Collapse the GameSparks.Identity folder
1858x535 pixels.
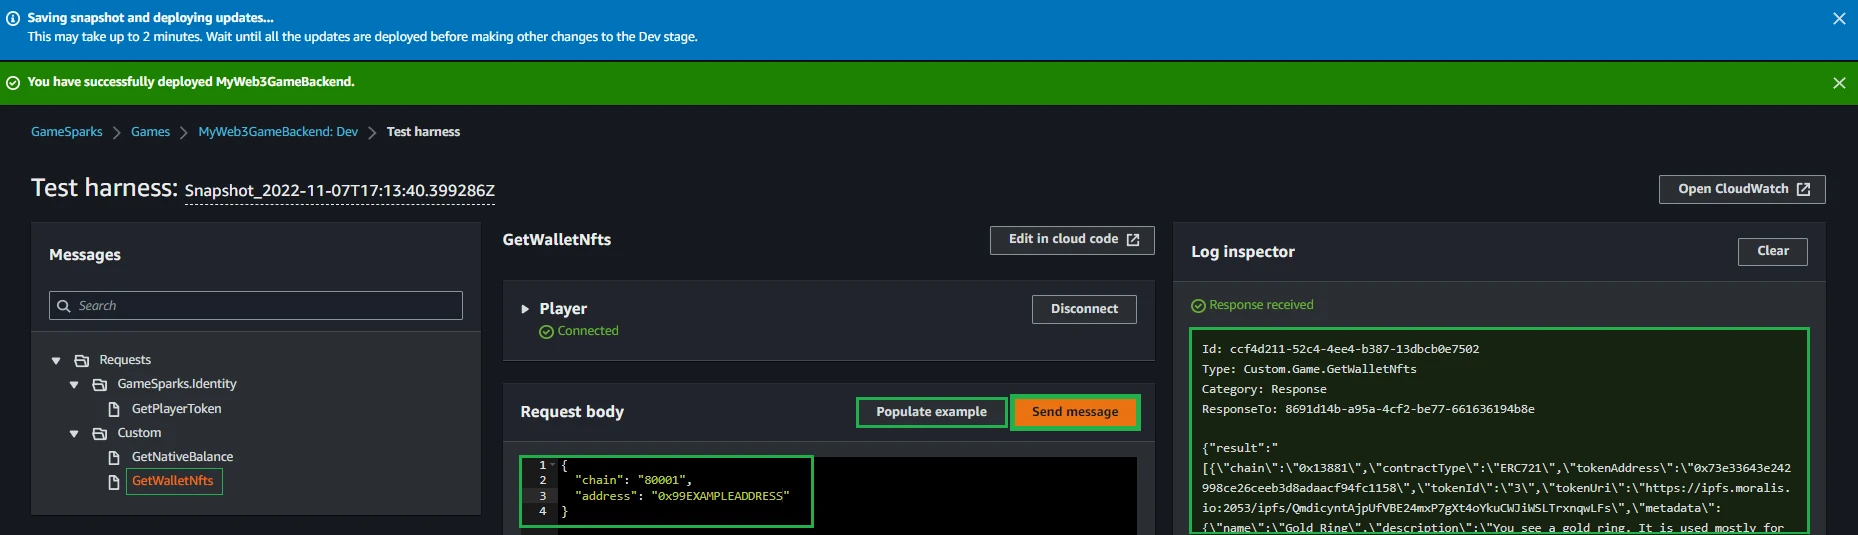pyautogui.click(x=74, y=384)
